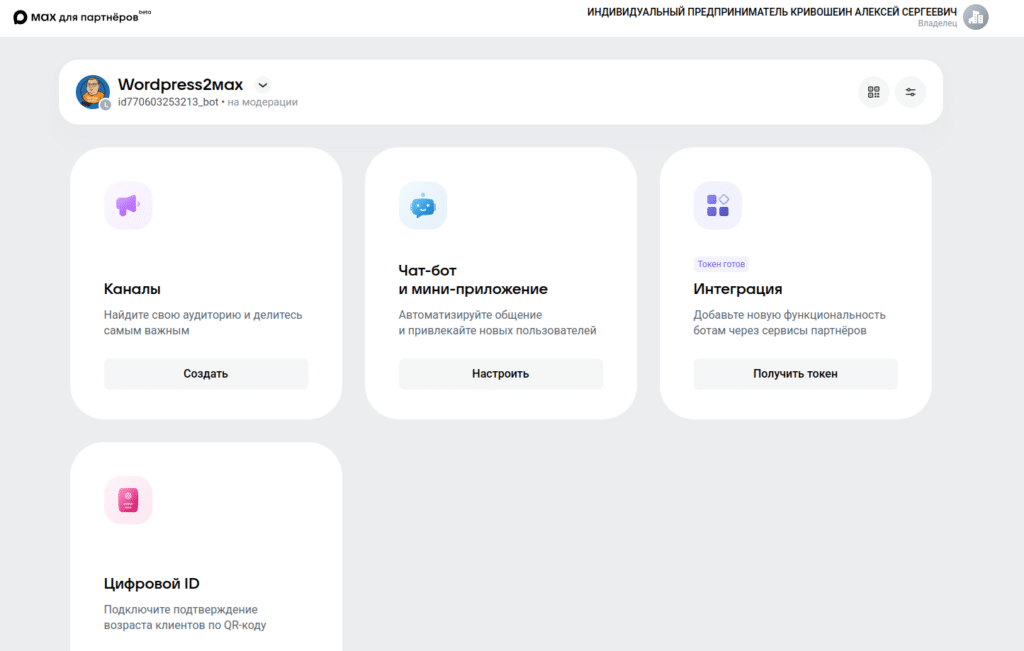Click the Wordpress2max bot avatar
Image resolution: width=1024 pixels, height=651 pixels.
[92, 91]
